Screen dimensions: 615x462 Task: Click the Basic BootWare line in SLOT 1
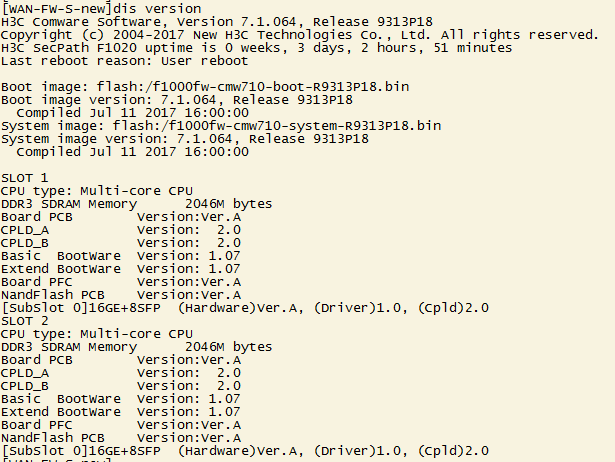[120, 255]
